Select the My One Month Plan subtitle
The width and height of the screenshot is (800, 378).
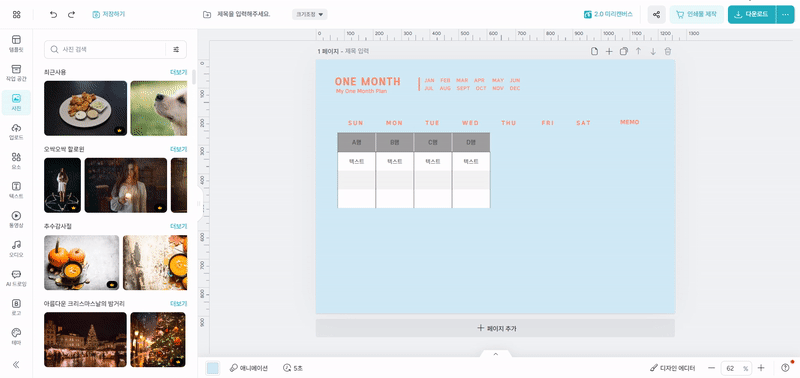[x=361, y=91]
